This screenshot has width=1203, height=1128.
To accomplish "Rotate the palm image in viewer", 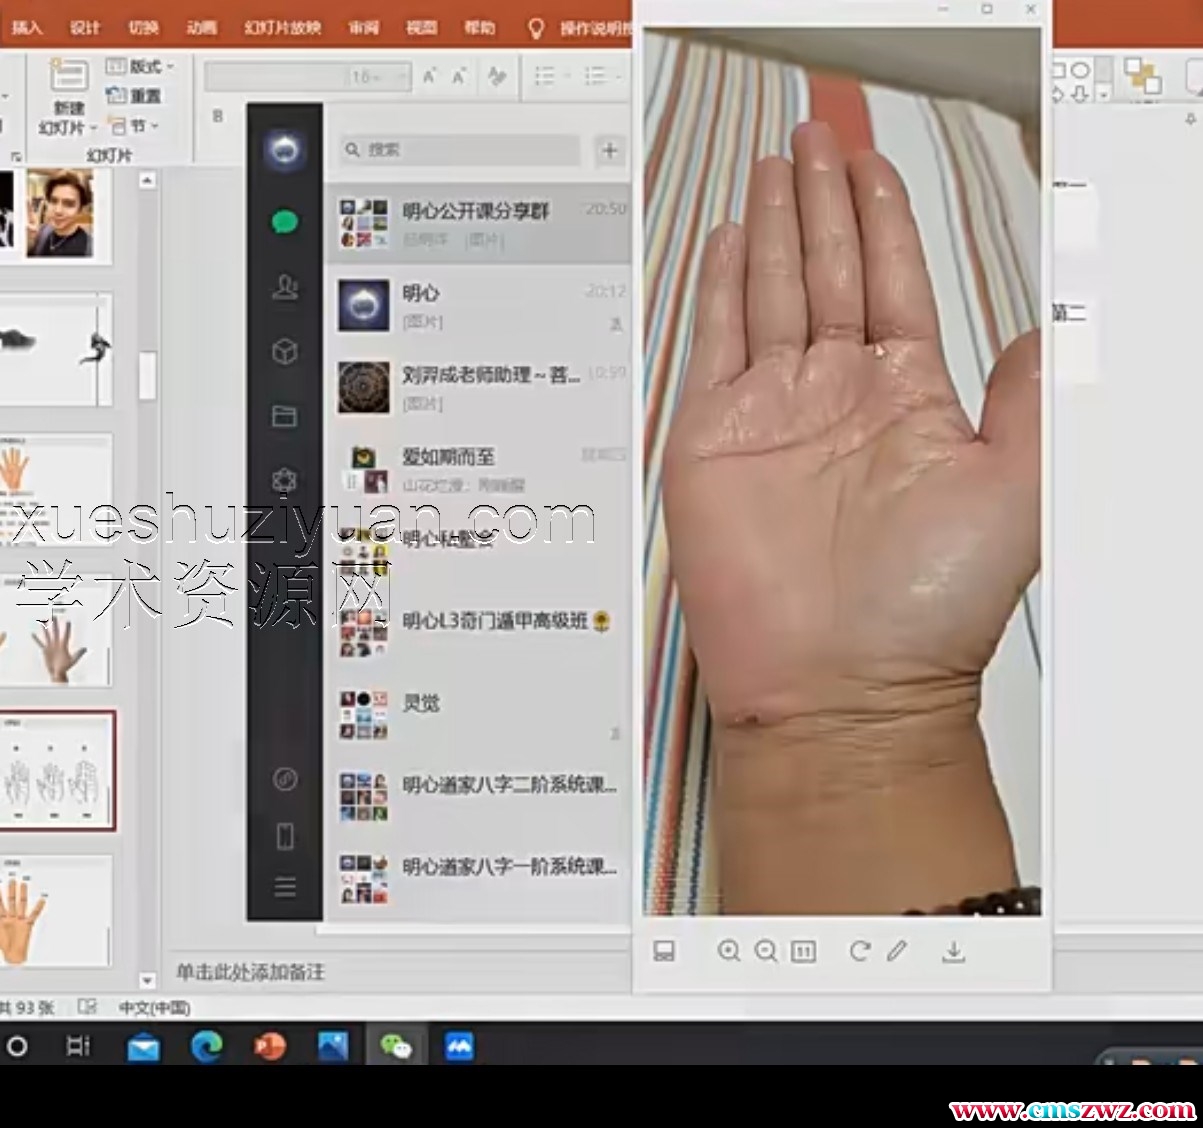I will [859, 951].
